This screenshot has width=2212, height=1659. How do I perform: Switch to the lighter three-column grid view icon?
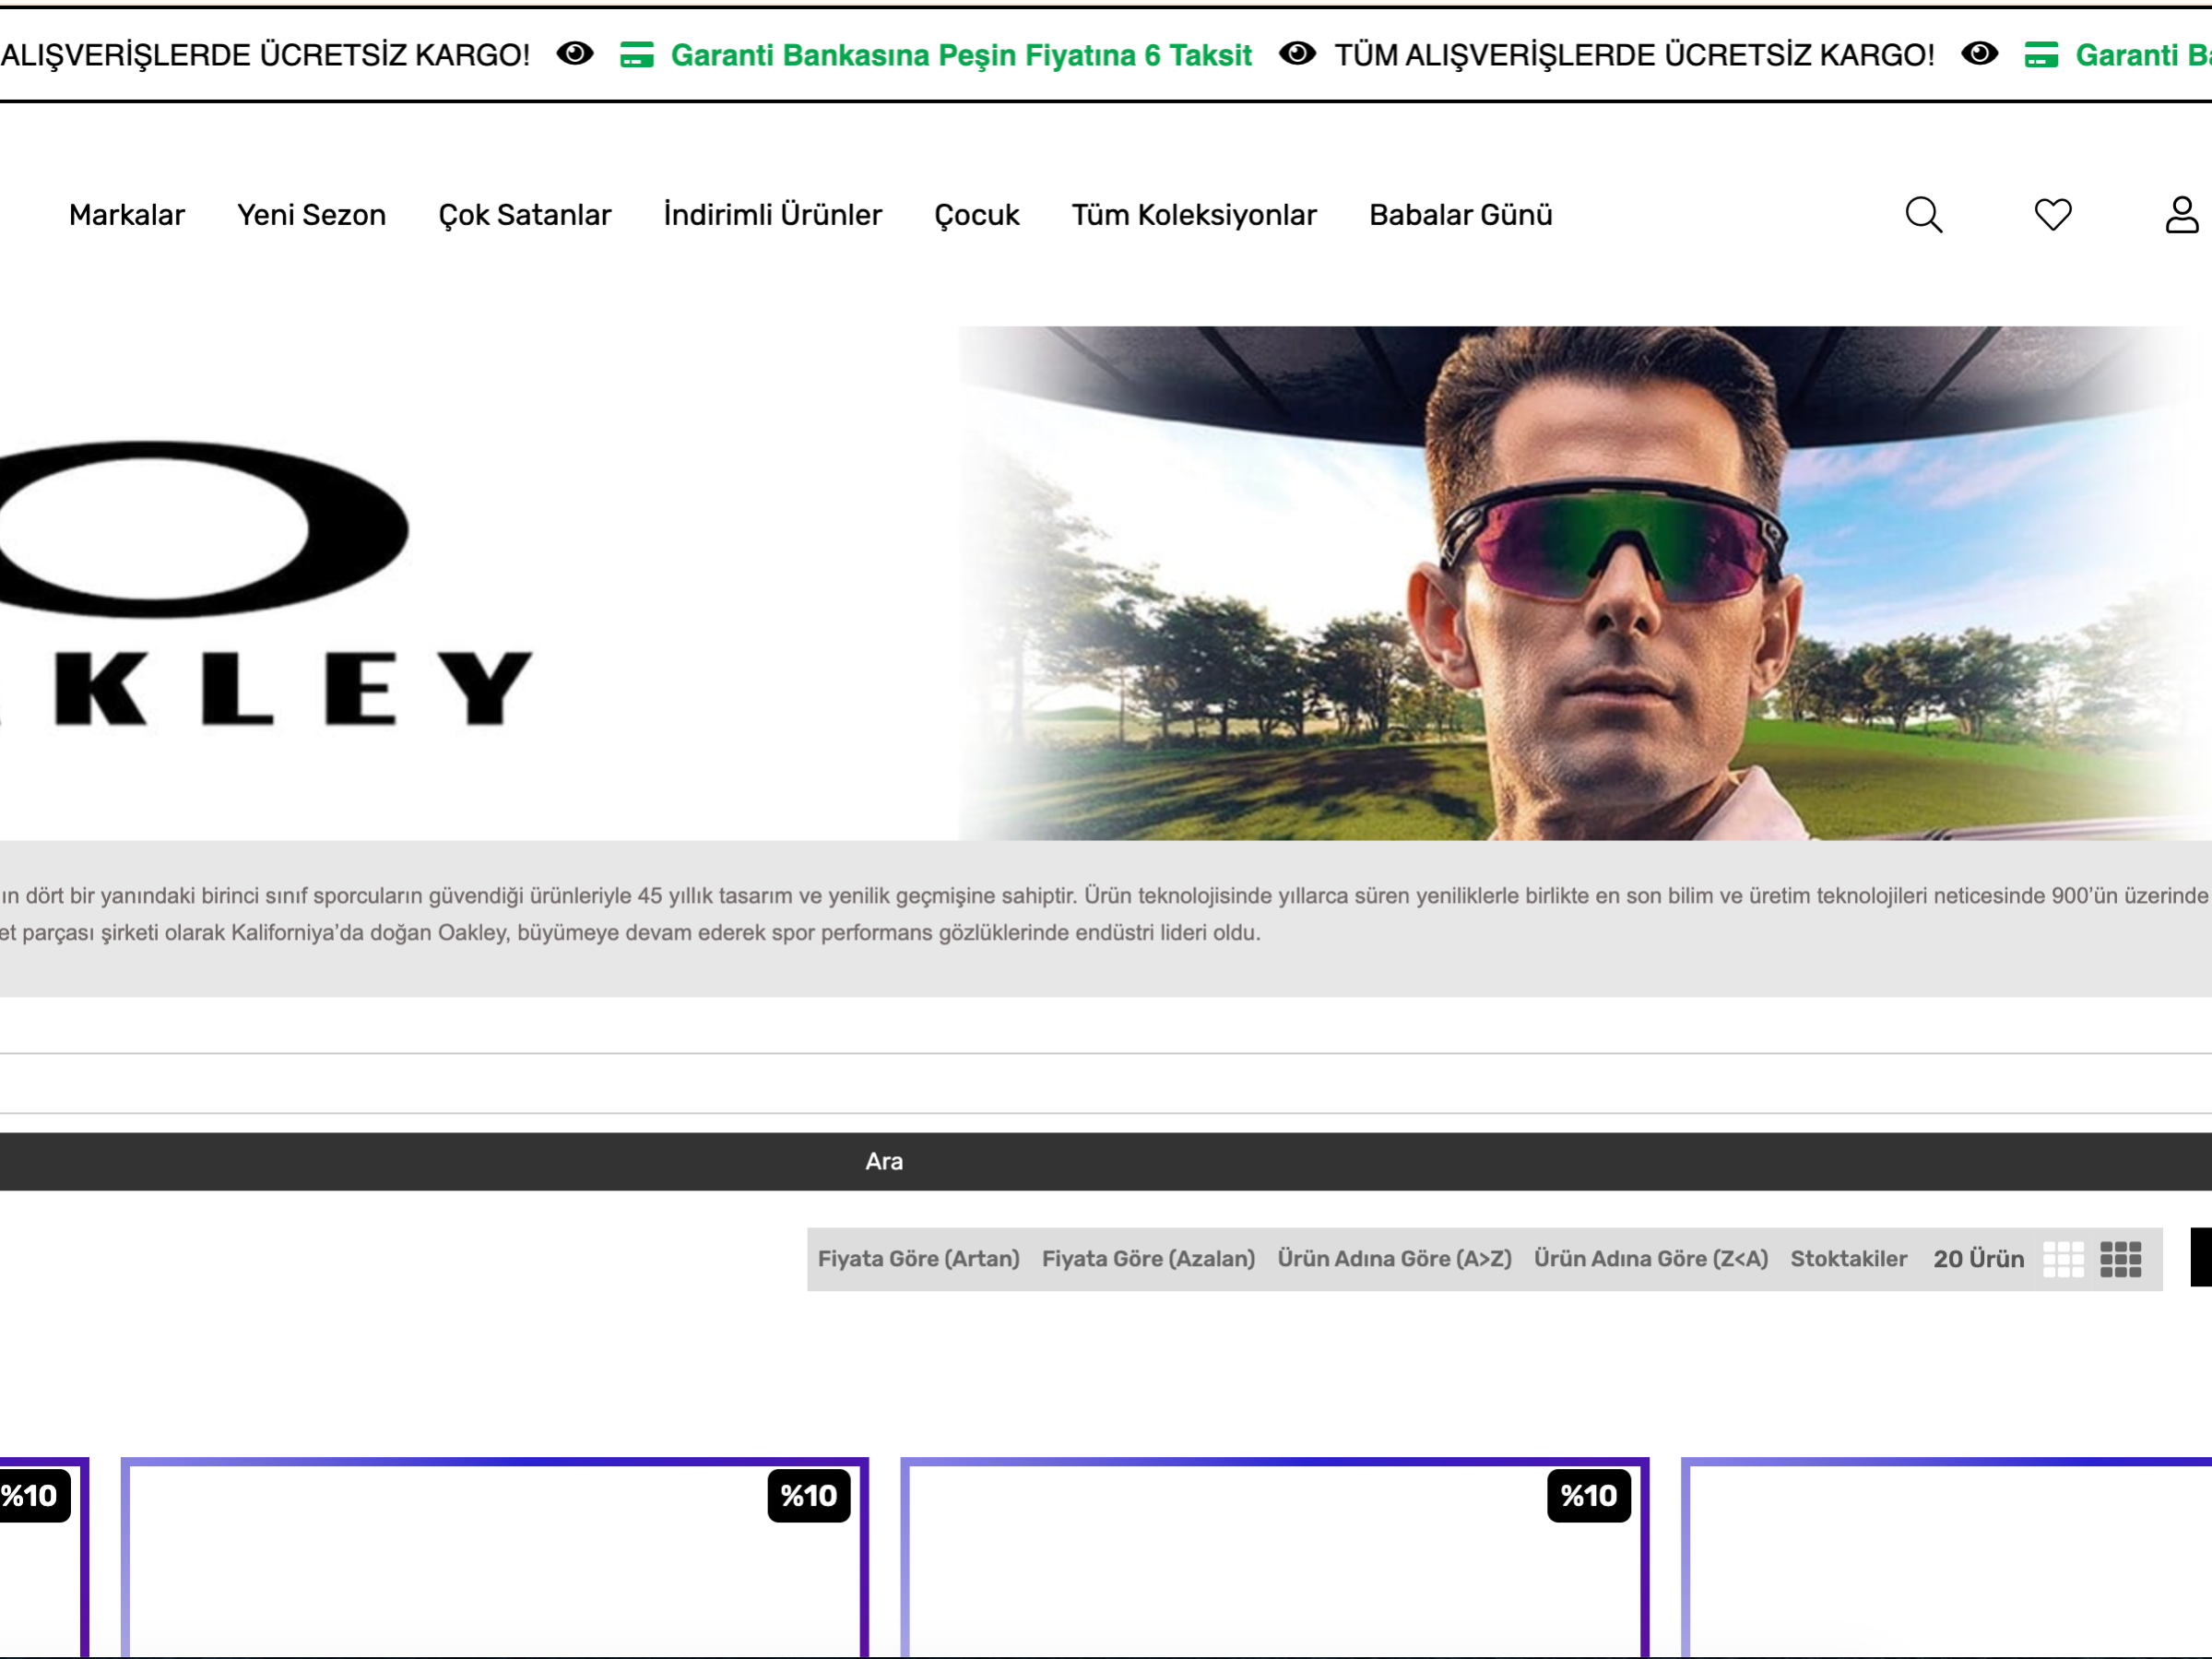tap(2063, 1259)
